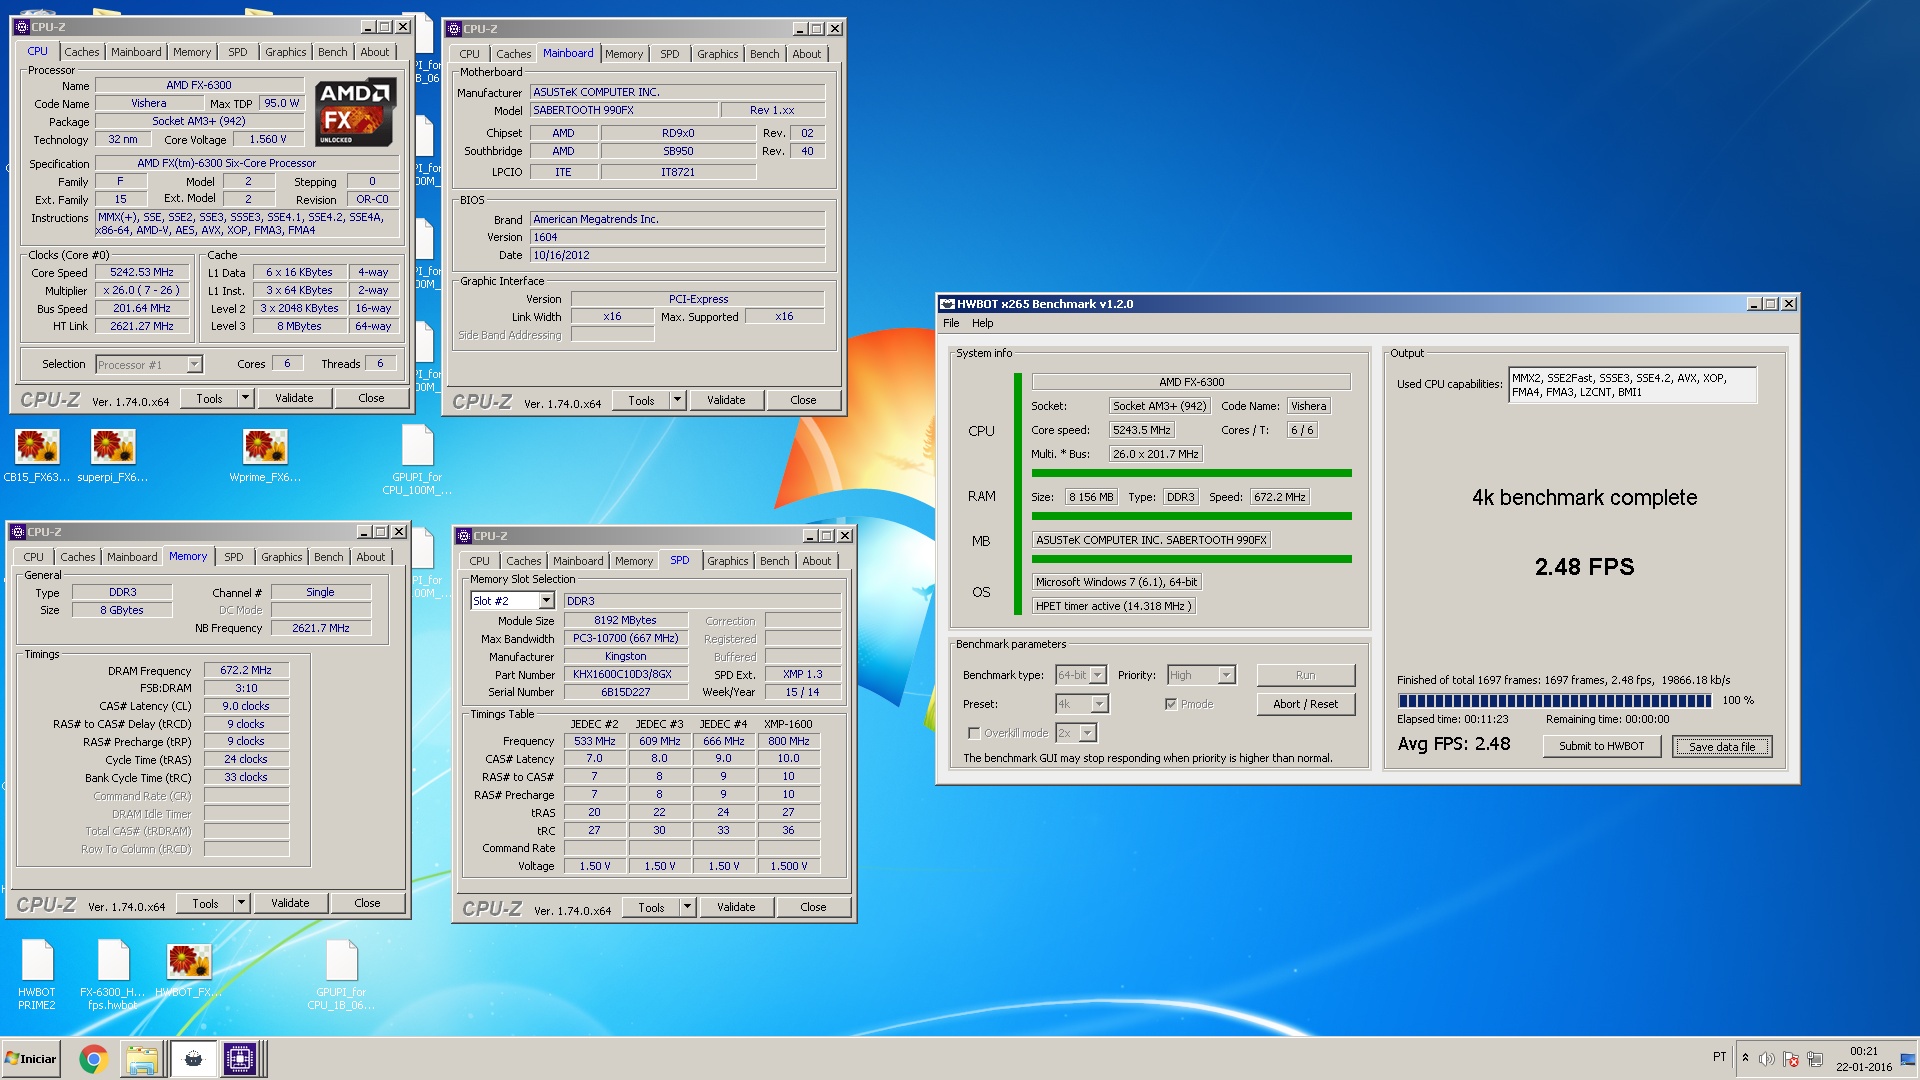Open the About tab in CPU-Z SPD window

pyautogui.click(x=817, y=561)
